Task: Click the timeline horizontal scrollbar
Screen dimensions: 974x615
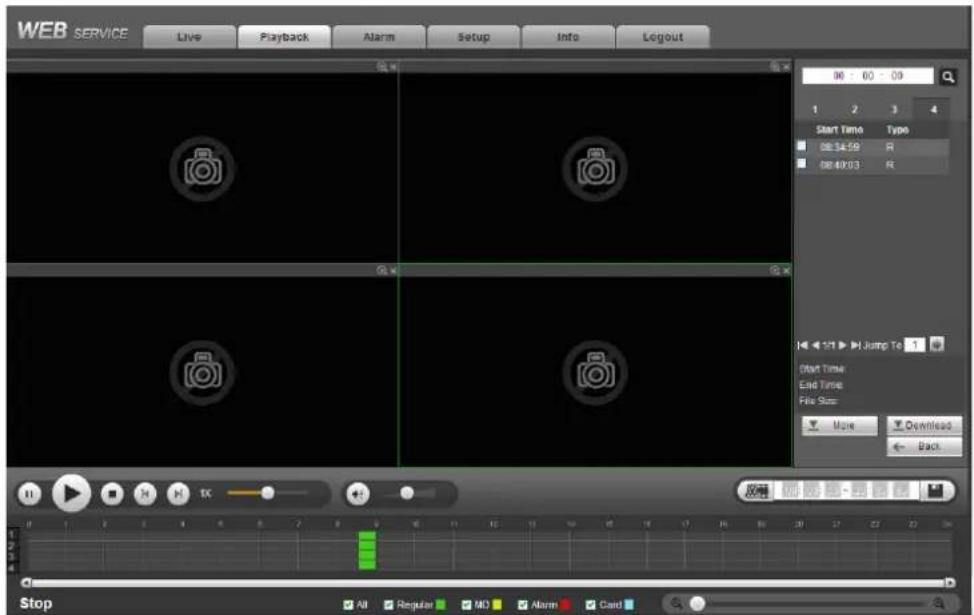Action: tap(488, 583)
